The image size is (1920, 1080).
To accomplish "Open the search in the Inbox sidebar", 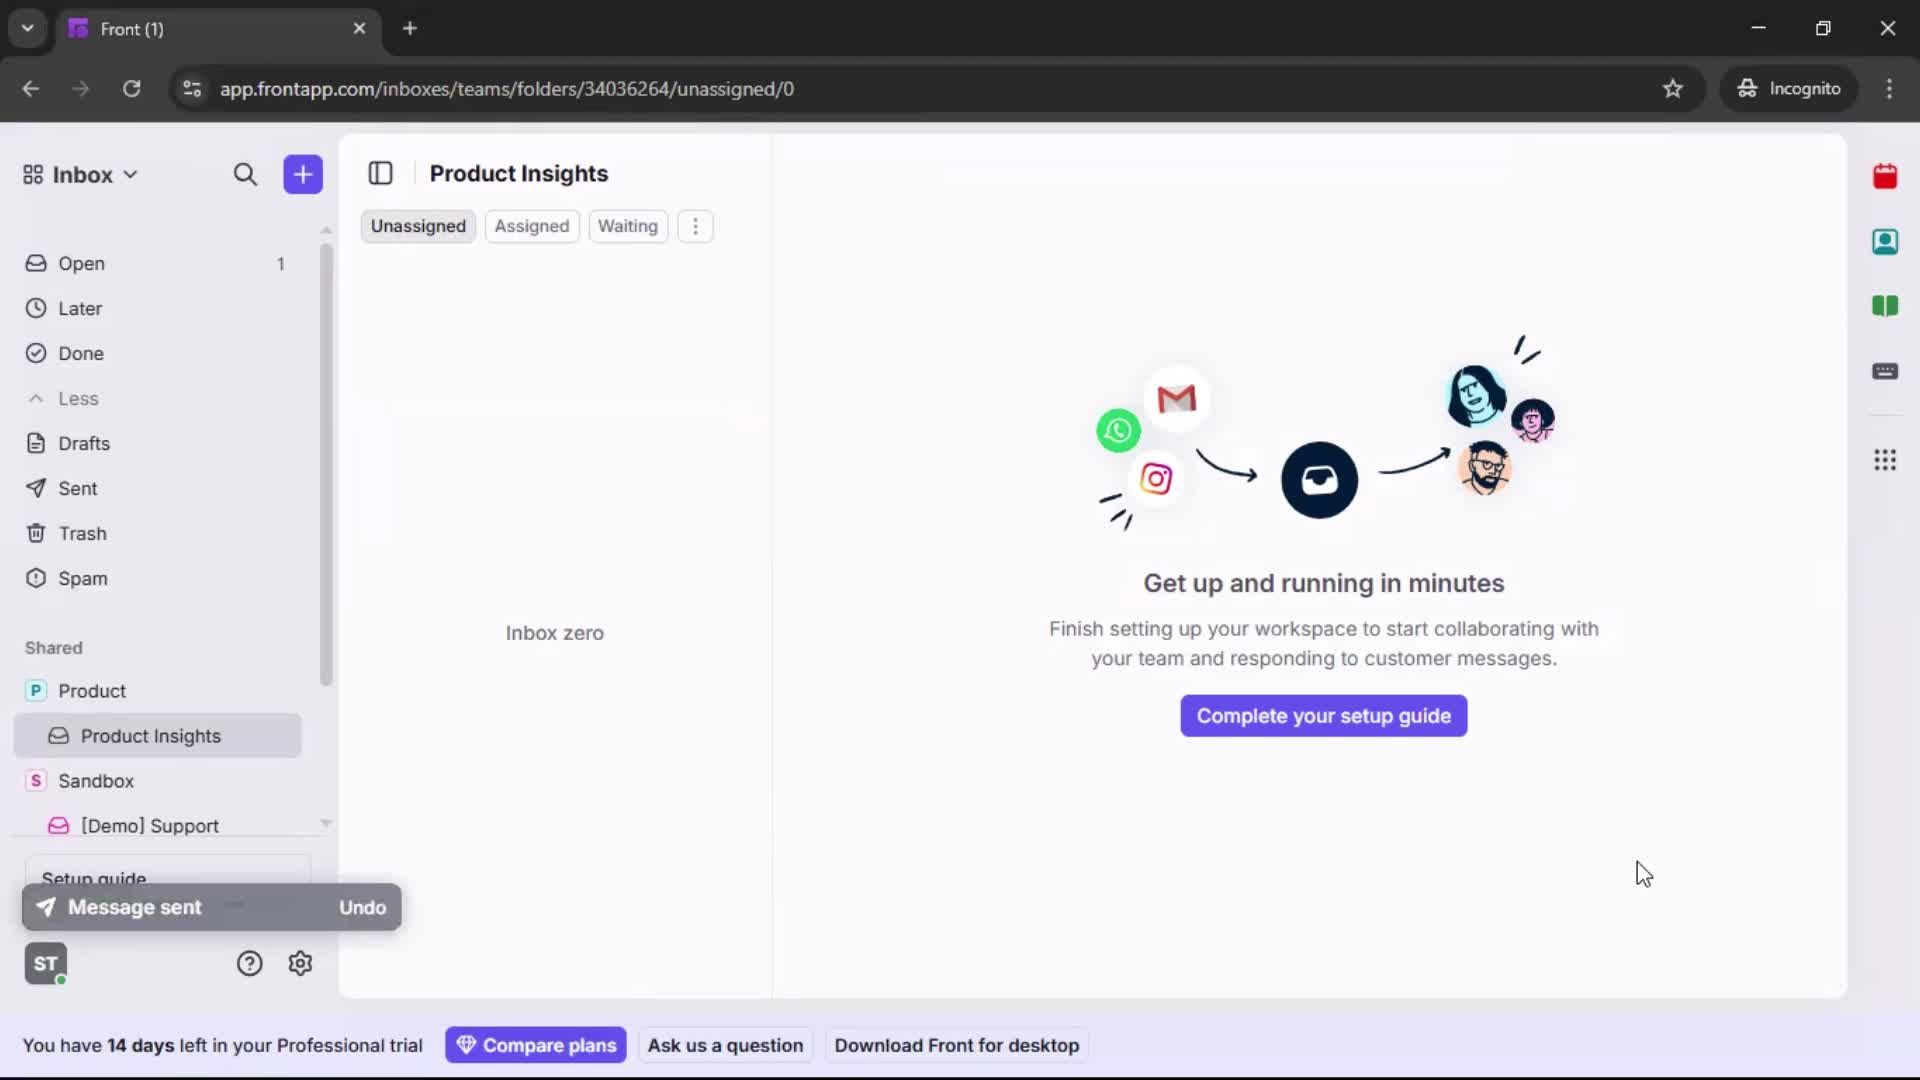I will pos(245,174).
